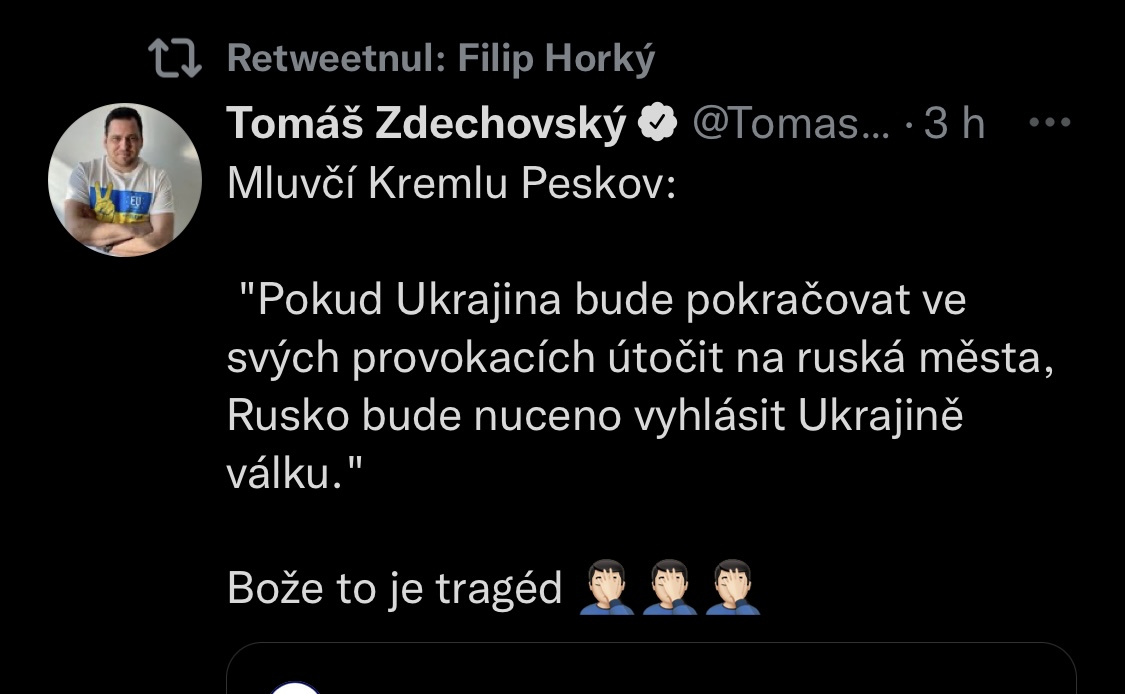Click the quoted tweet's author avatar

pyautogui.click(x=296, y=686)
